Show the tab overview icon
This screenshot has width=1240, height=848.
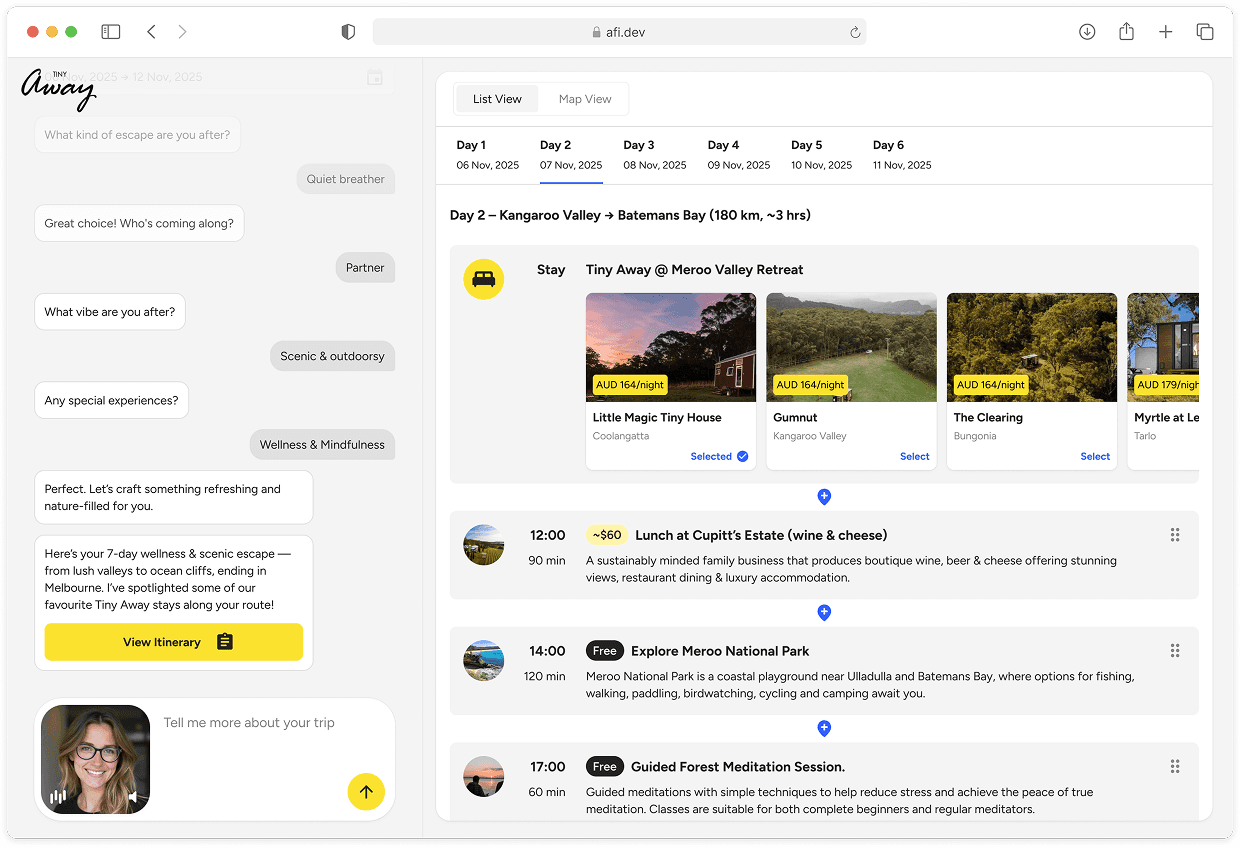coord(1205,32)
